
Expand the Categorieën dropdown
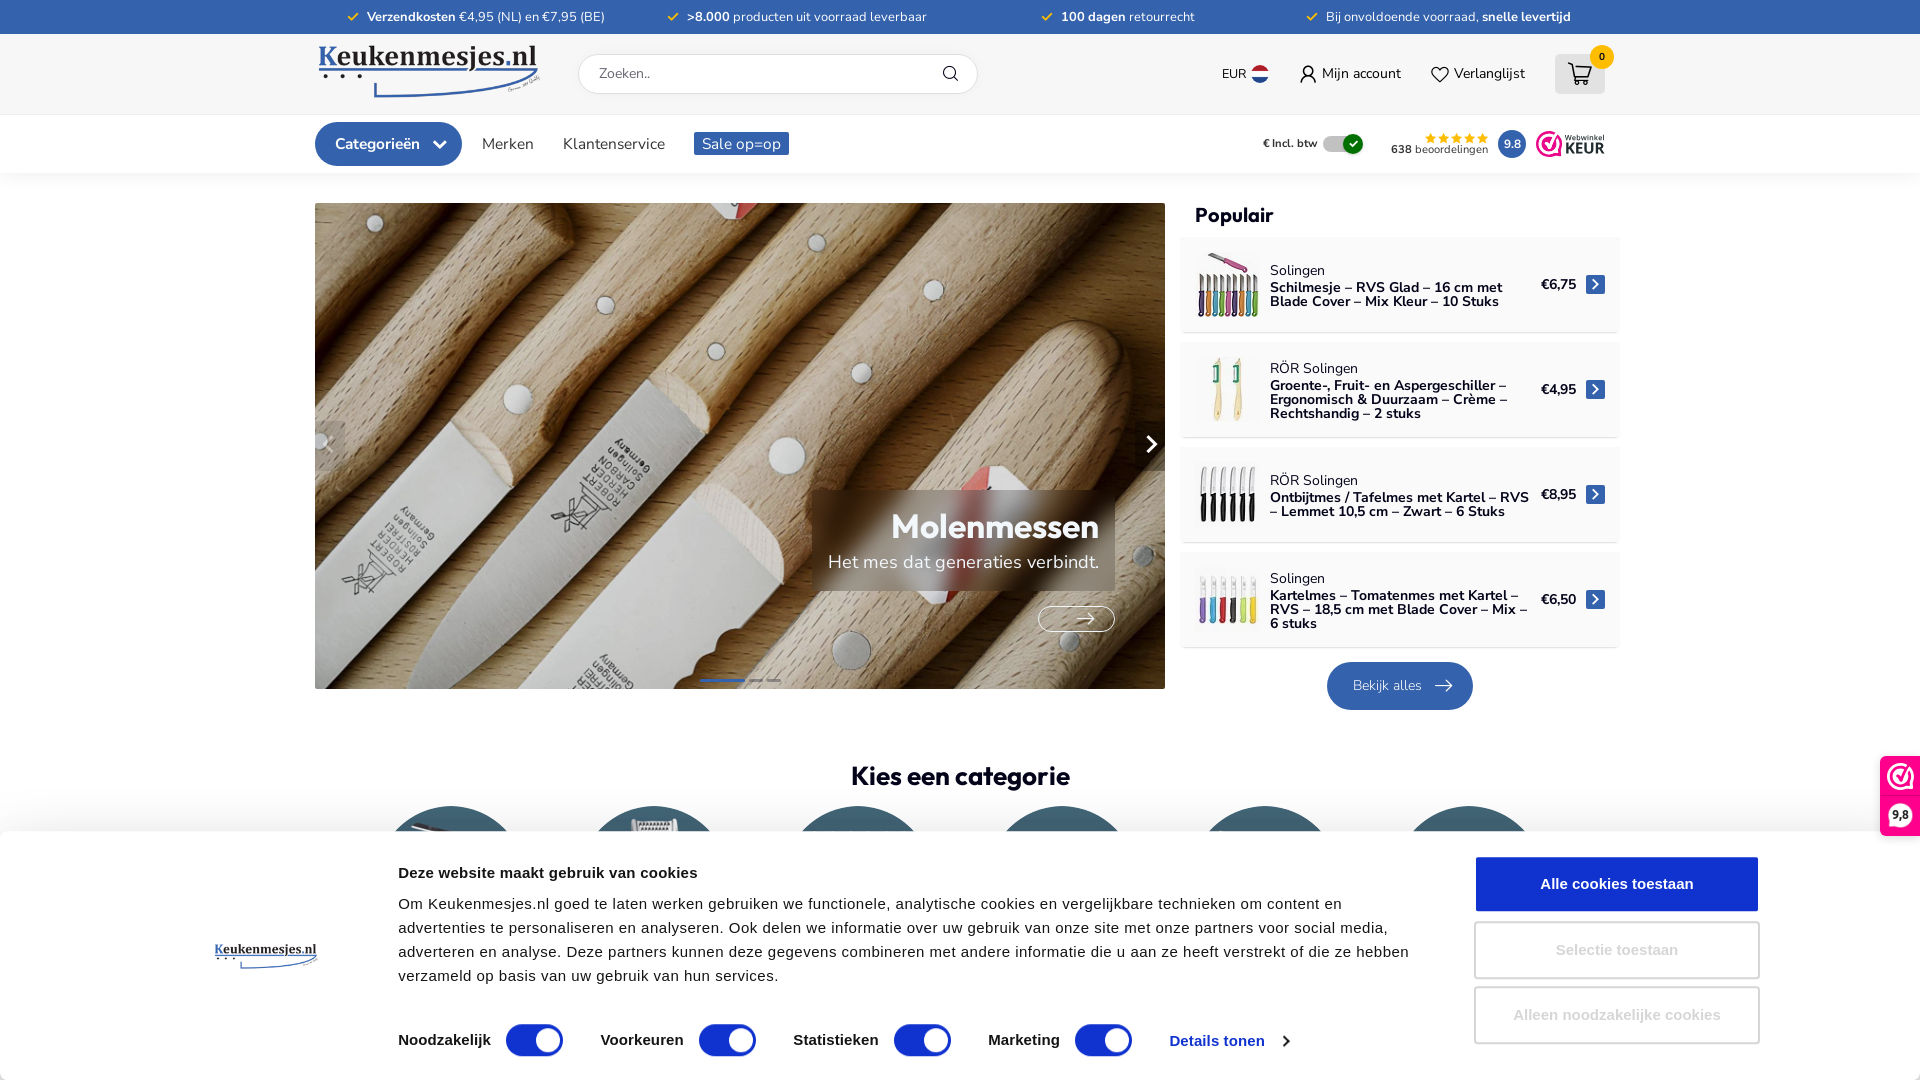388,144
